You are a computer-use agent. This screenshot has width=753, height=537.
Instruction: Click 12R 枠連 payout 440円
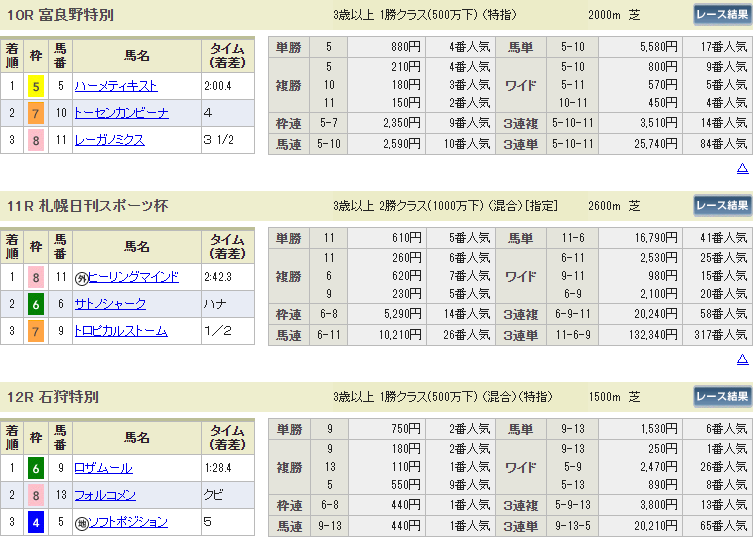click(x=406, y=505)
